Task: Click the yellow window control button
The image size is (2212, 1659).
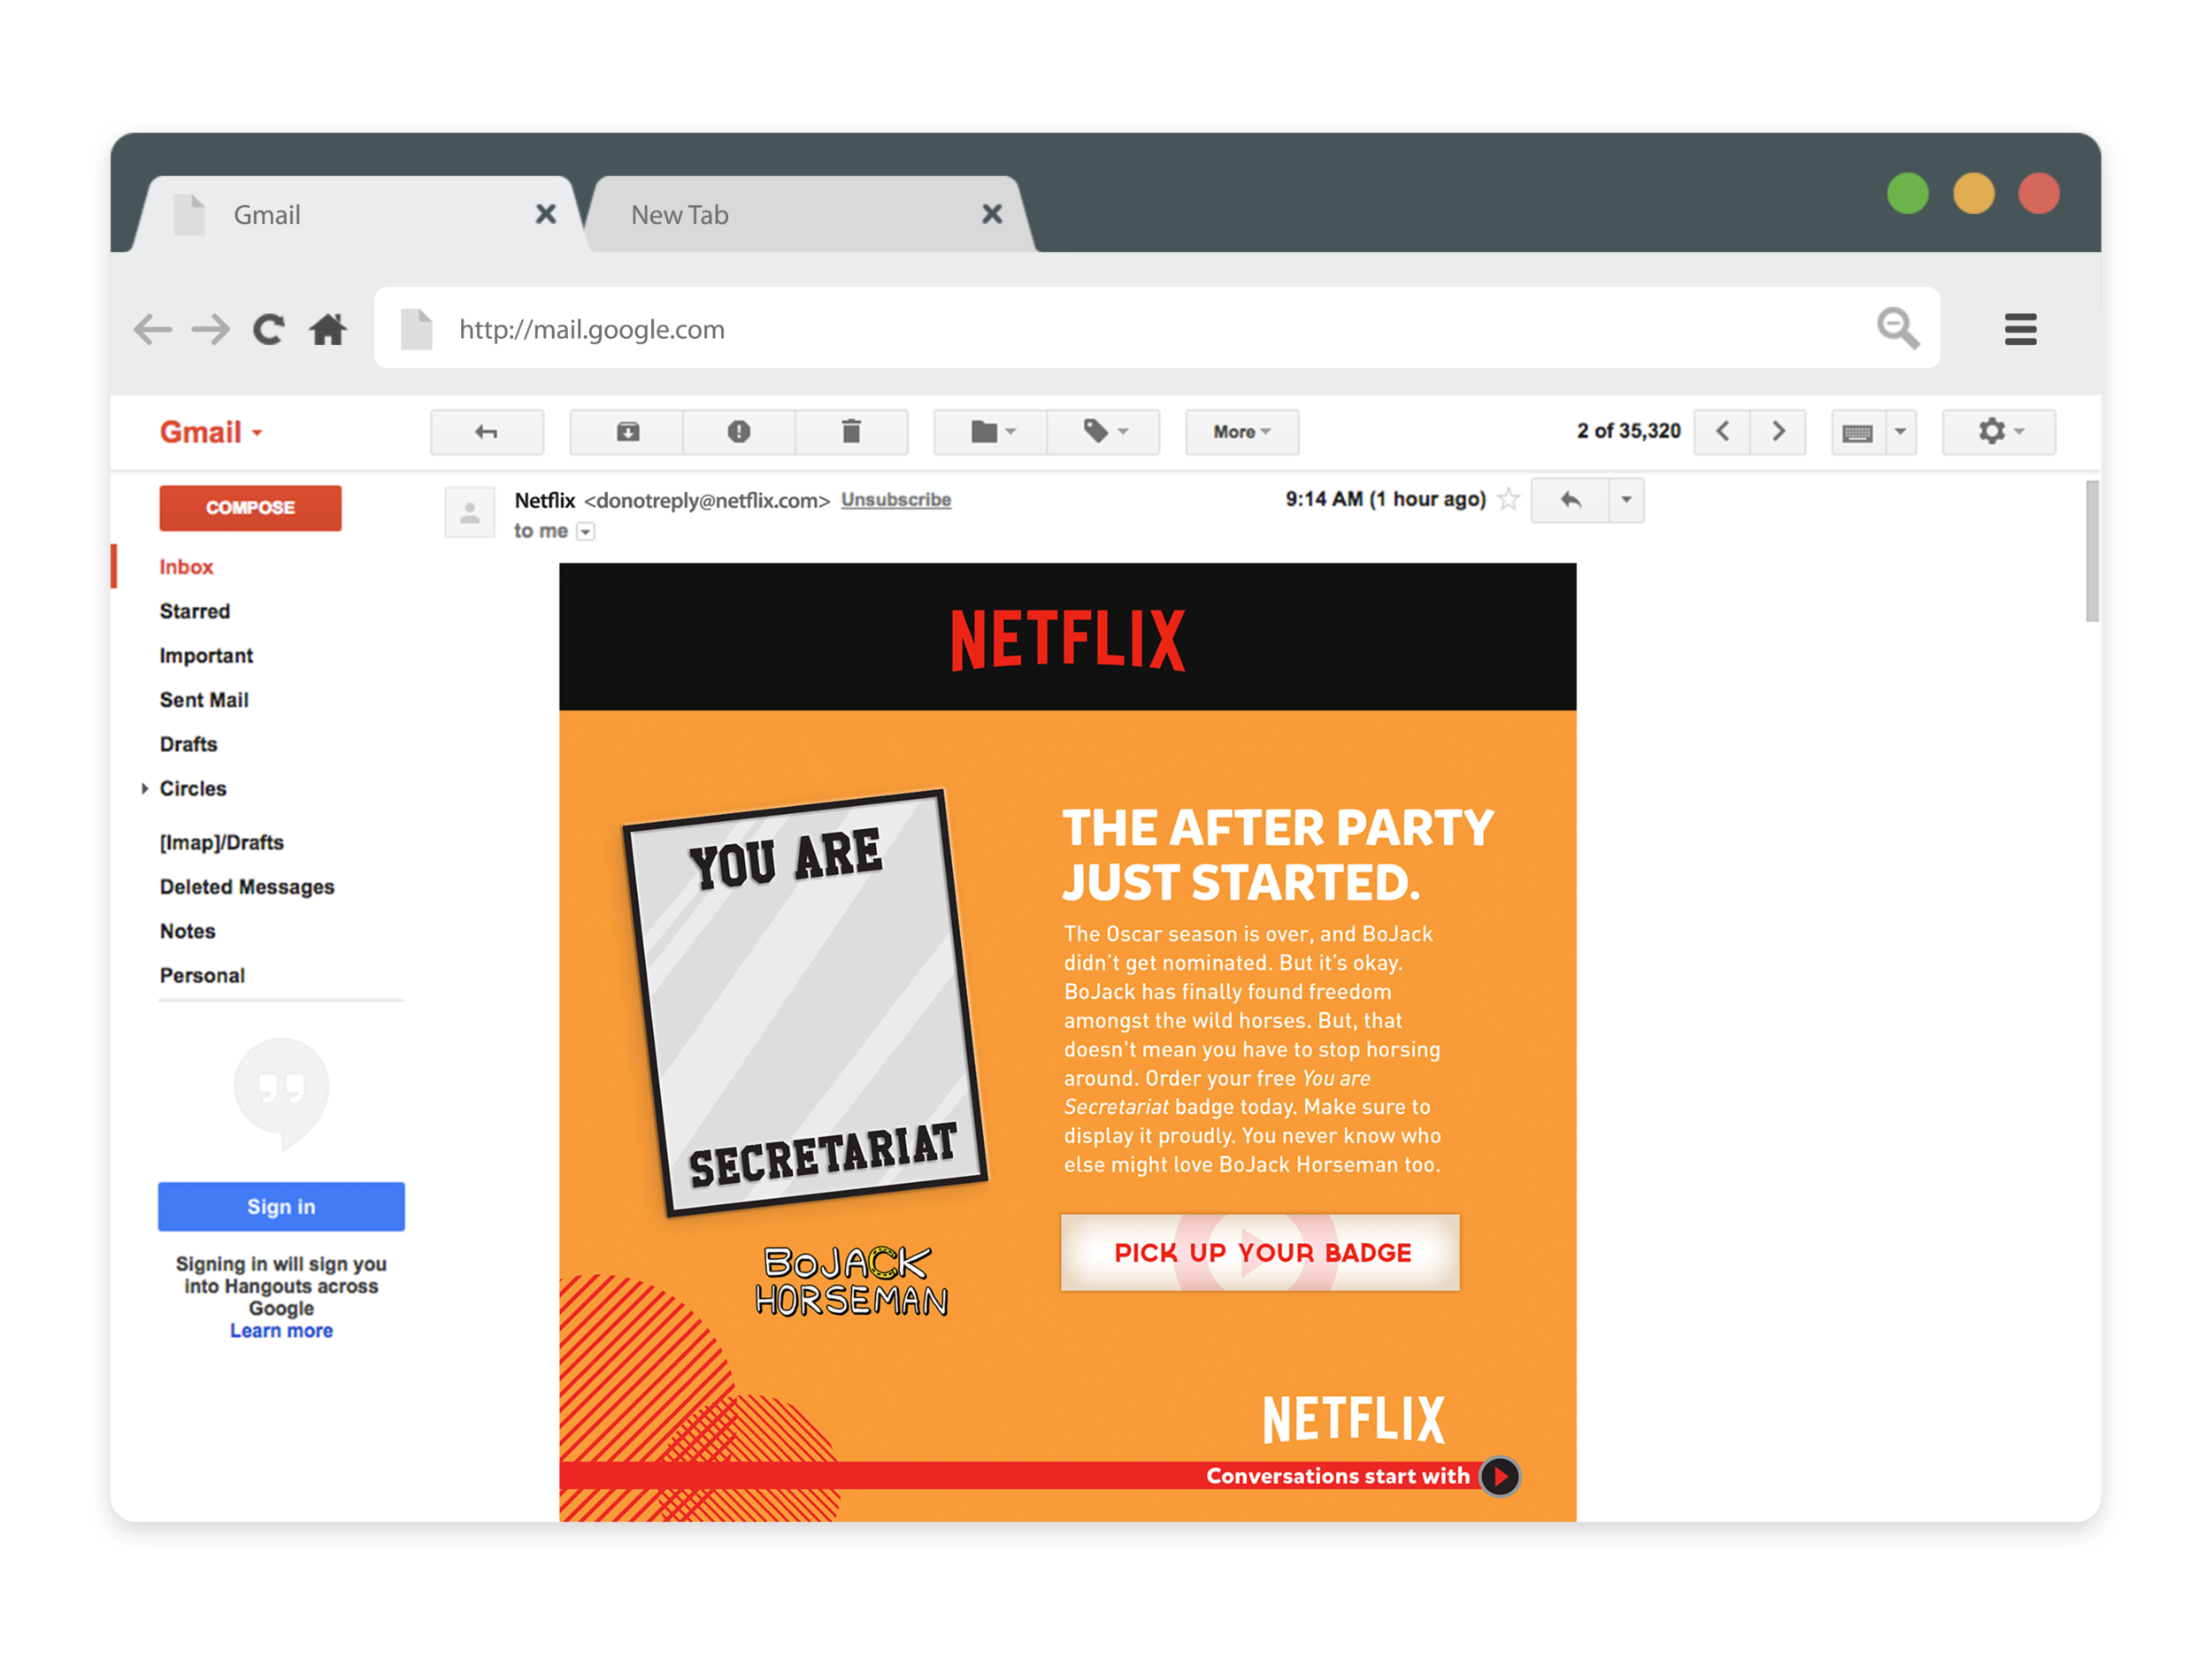Action: coord(1974,193)
